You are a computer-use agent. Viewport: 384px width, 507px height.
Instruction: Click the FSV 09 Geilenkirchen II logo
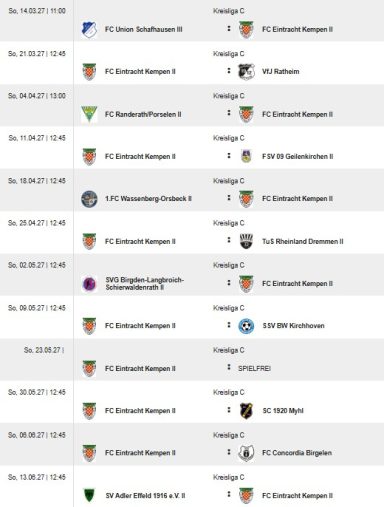point(246,156)
